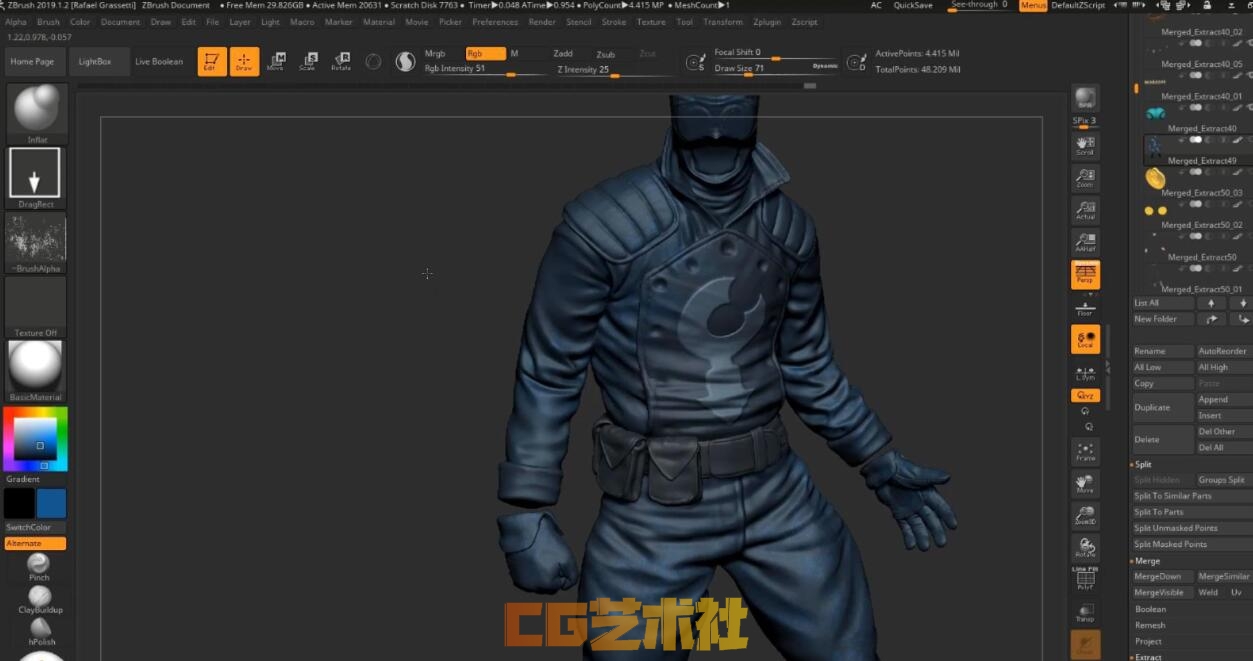Open the Texture Off selector
Image resolution: width=1253 pixels, height=661 pixels.
pos(35,306)
